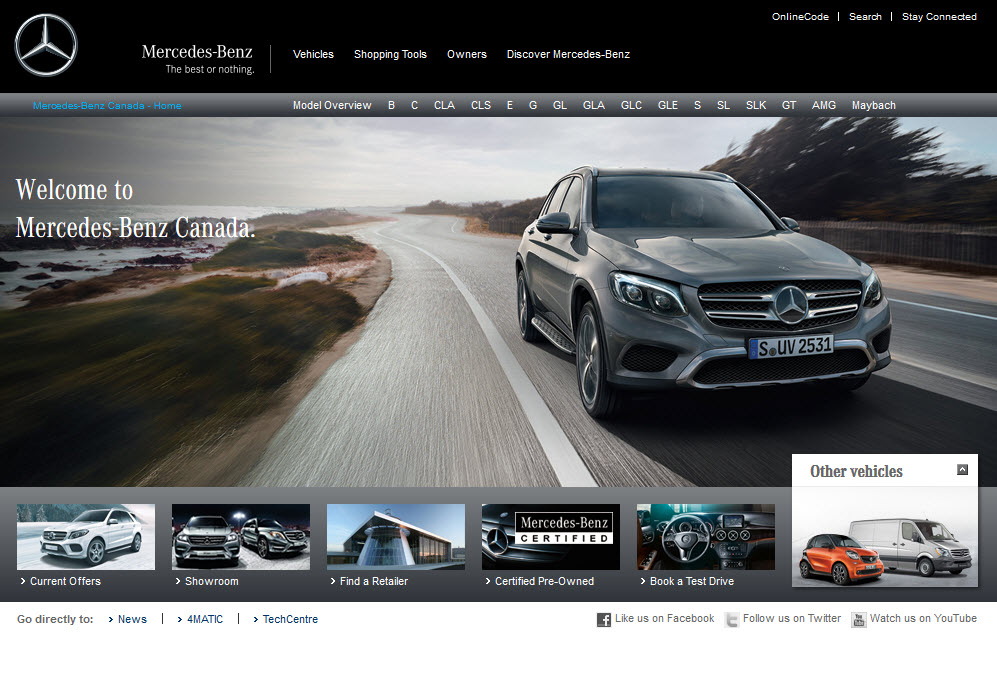Click the Mercedes-Benz star logo

point(46,45)
